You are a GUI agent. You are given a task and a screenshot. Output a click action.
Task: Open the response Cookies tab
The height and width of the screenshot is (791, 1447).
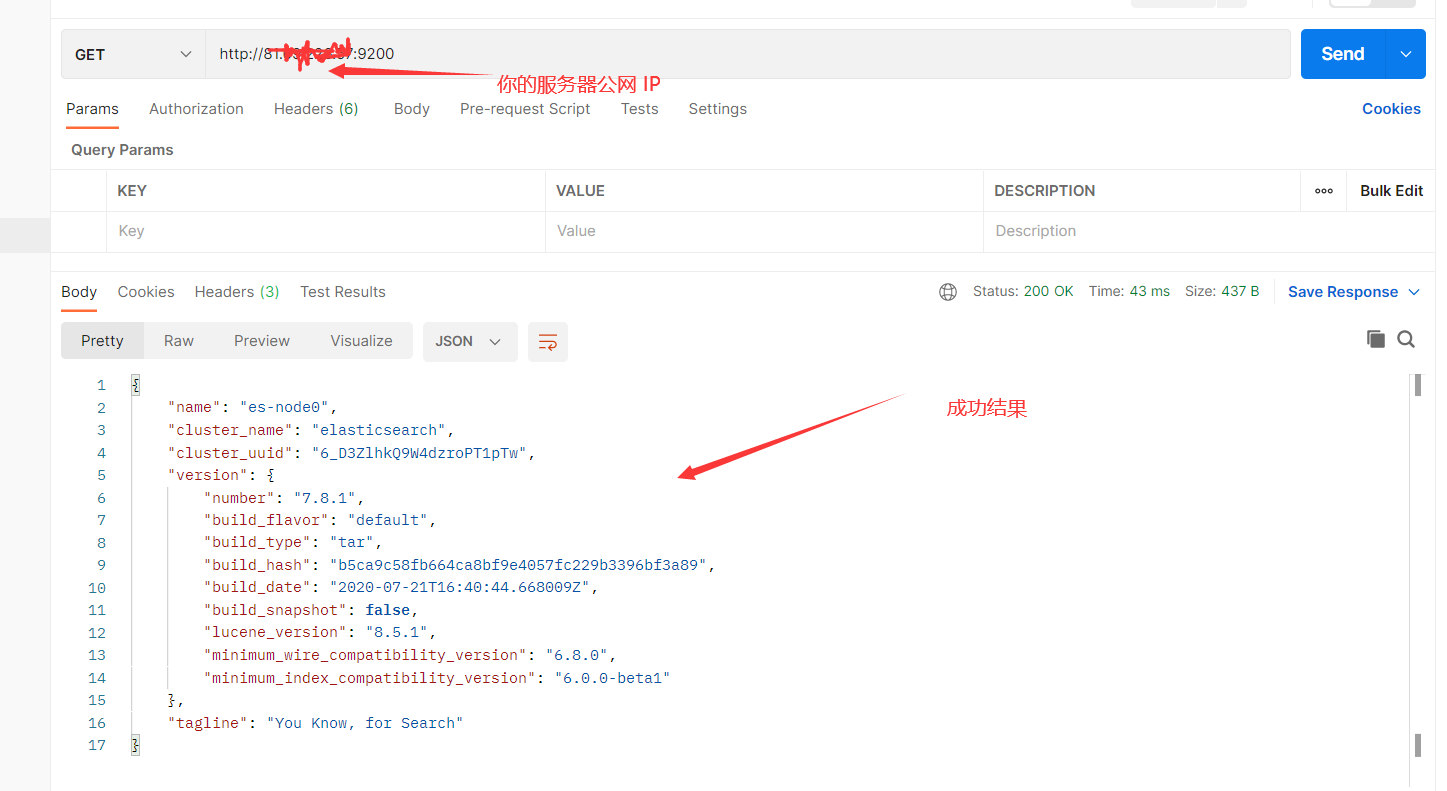point(146,292)
